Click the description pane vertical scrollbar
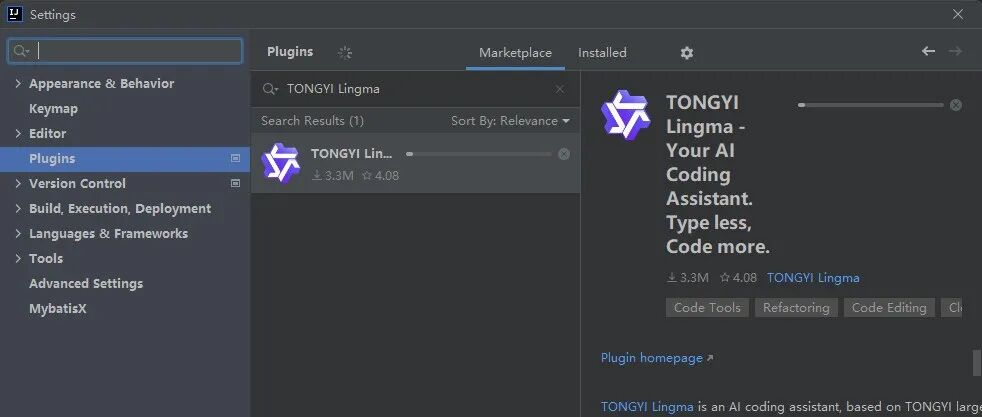 (977, 363)
